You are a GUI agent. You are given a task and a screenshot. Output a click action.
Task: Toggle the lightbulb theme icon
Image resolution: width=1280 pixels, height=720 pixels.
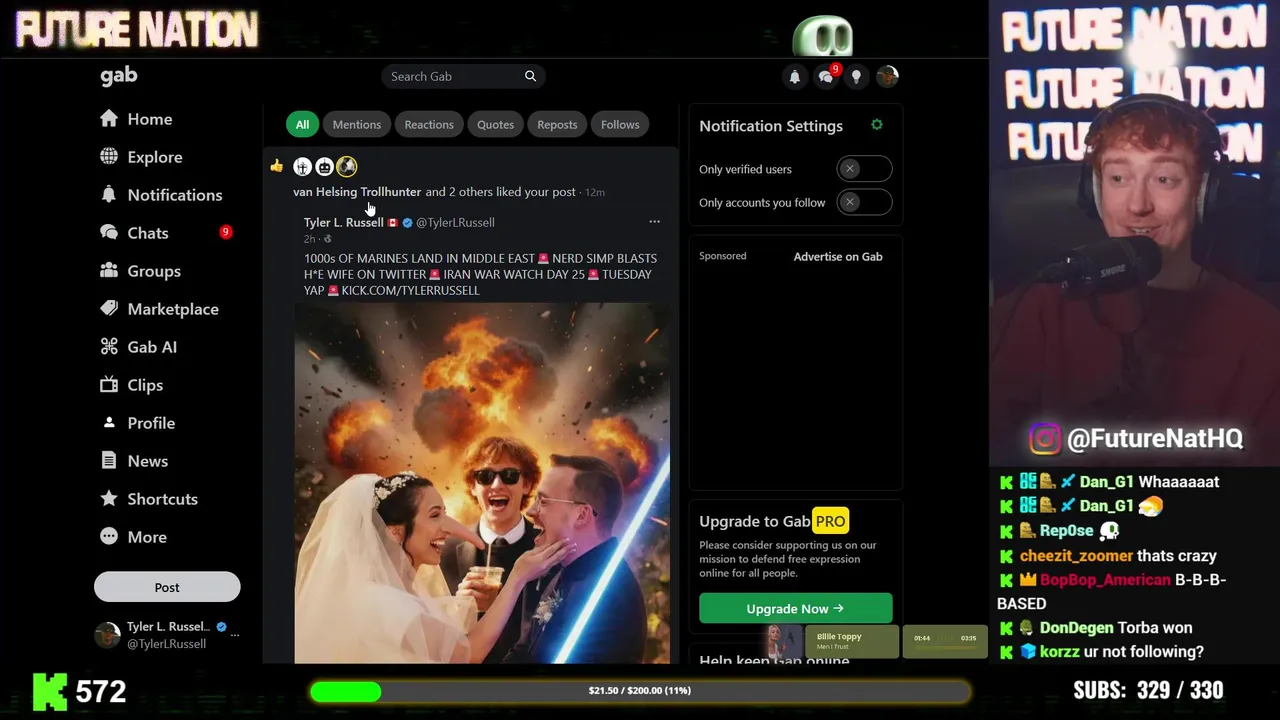point(856,77)
